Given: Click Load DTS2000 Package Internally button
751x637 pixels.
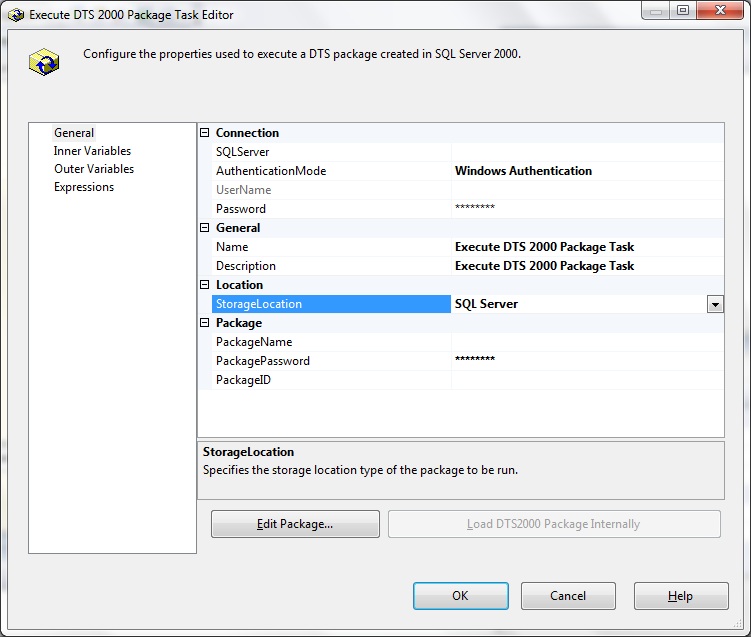Looking at the screenshot, I should [x=554, y=524].
